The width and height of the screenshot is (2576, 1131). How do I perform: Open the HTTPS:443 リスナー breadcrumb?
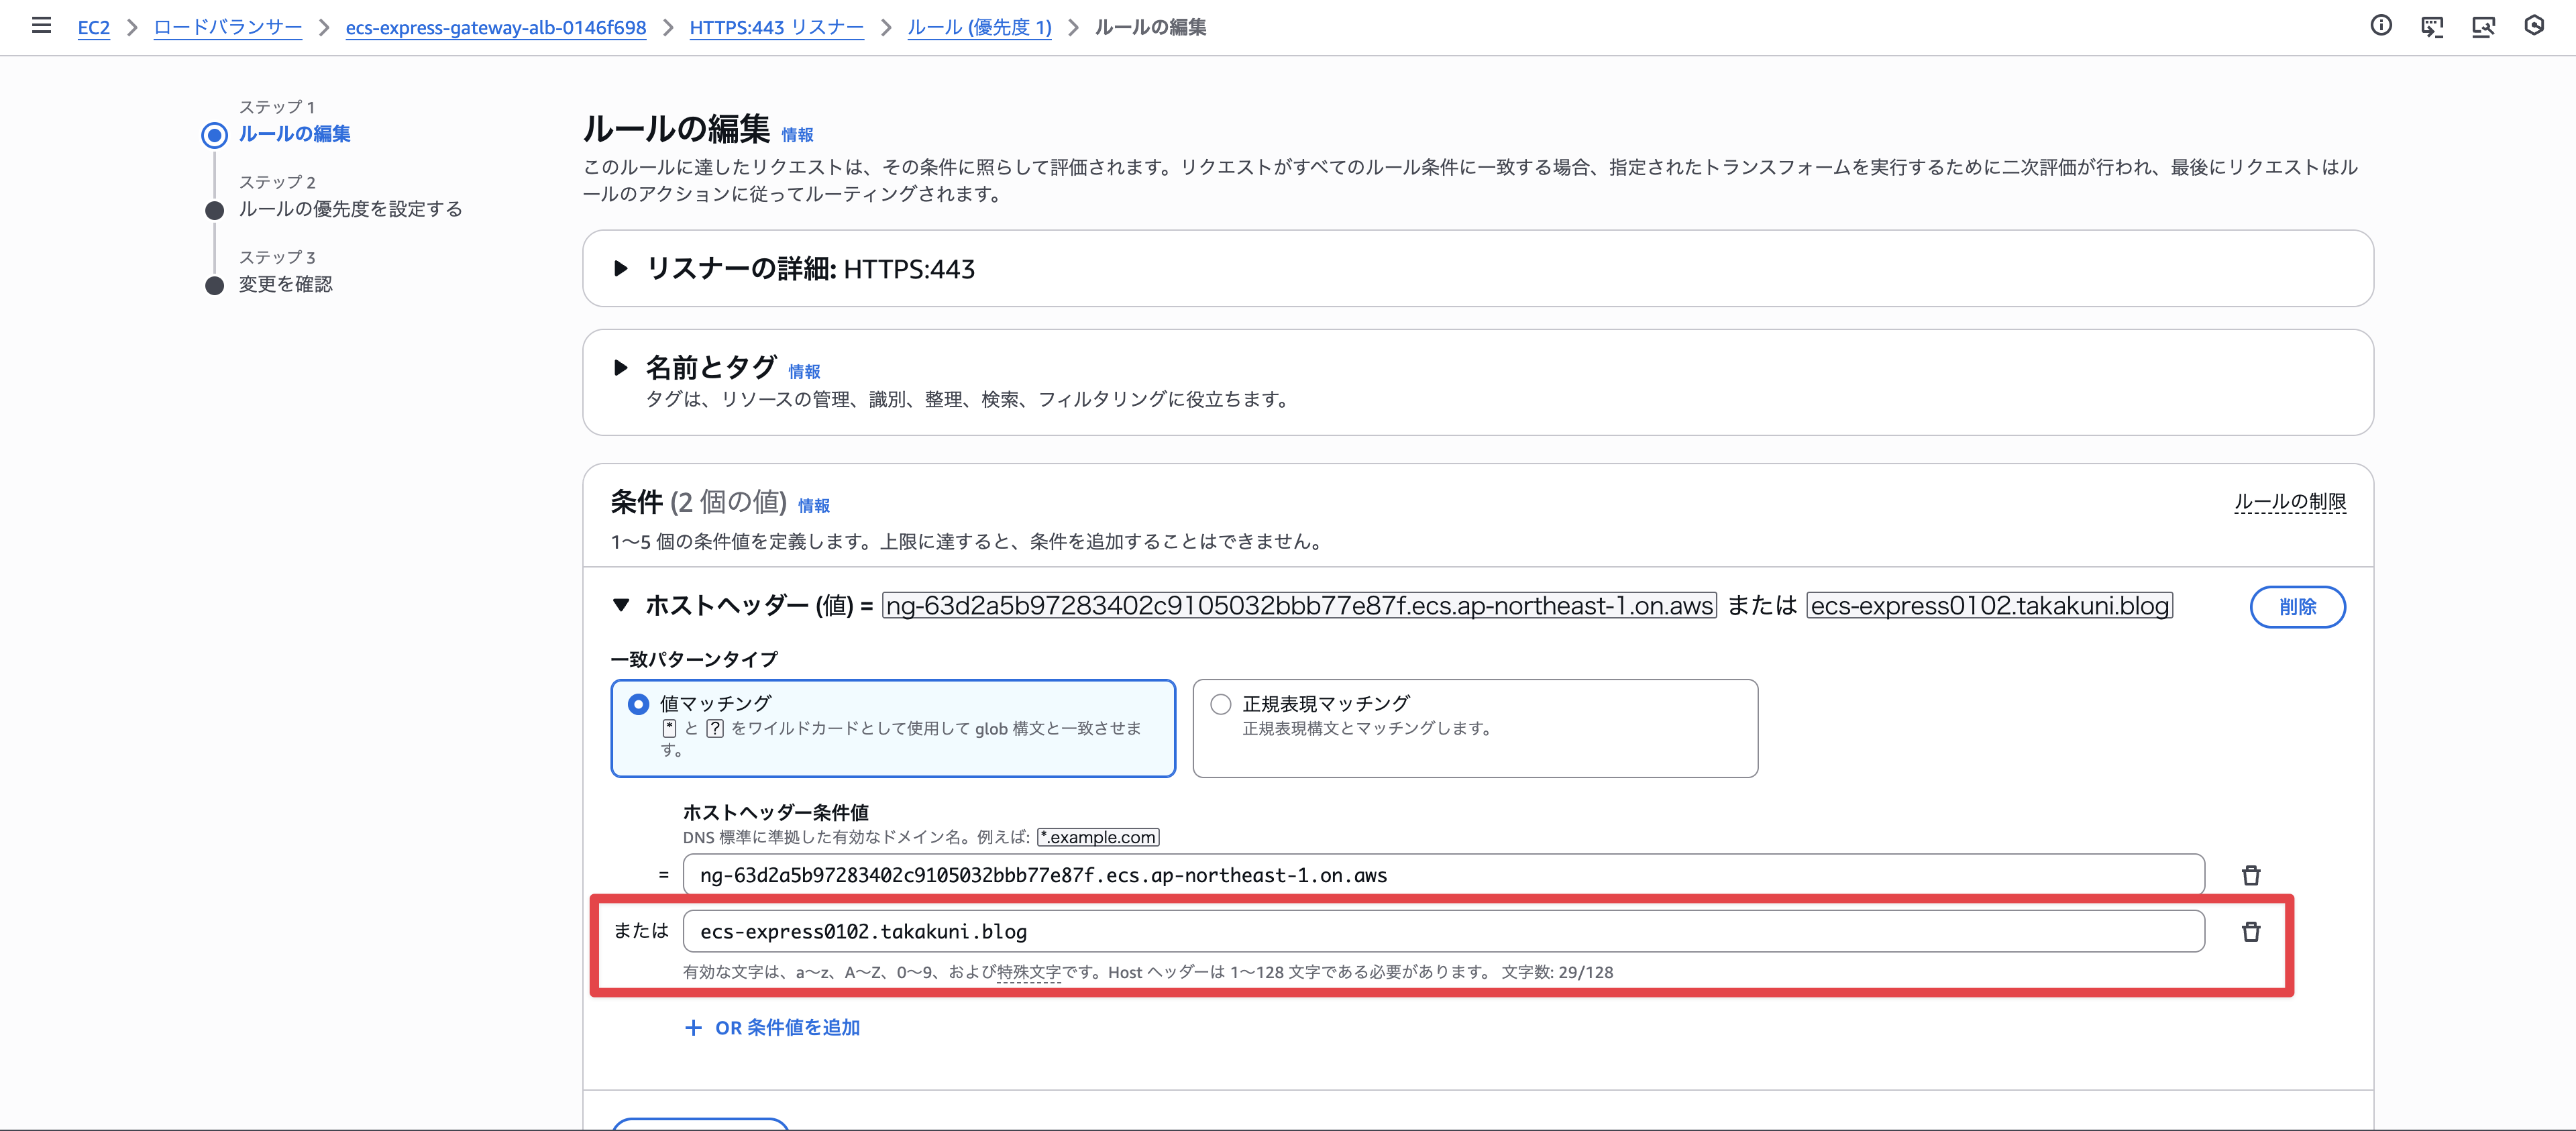pyautogui.click(x=776, y=27)
